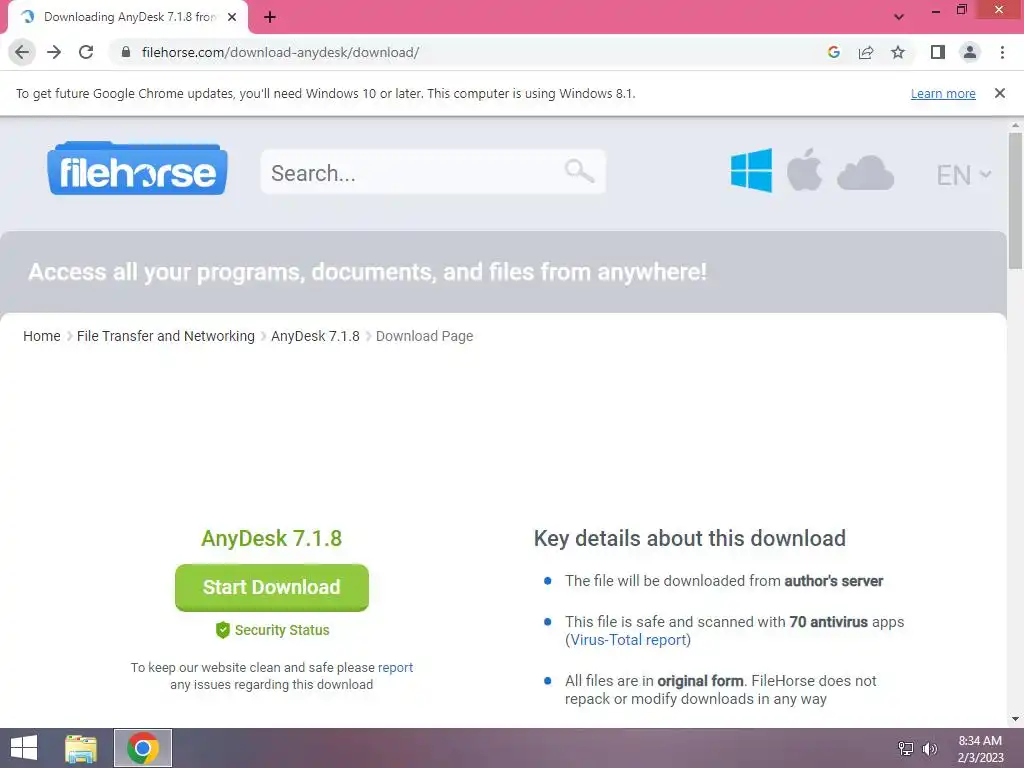Select the Downloading AnyDesk 7.1.8 tab
1024x768 pixels.
coord(128,17)
